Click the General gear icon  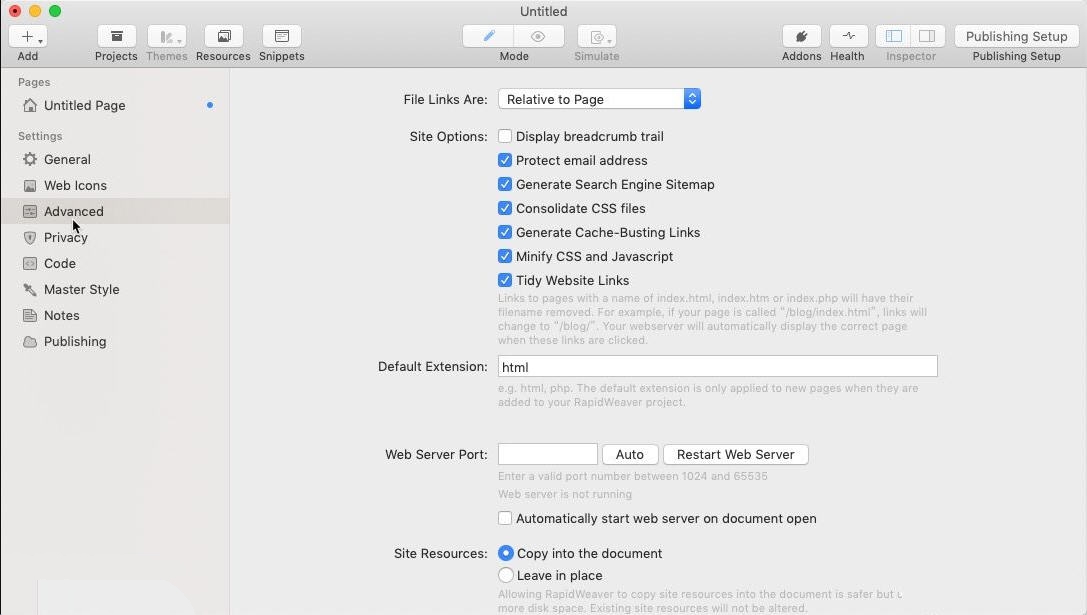tap(30, 159)
